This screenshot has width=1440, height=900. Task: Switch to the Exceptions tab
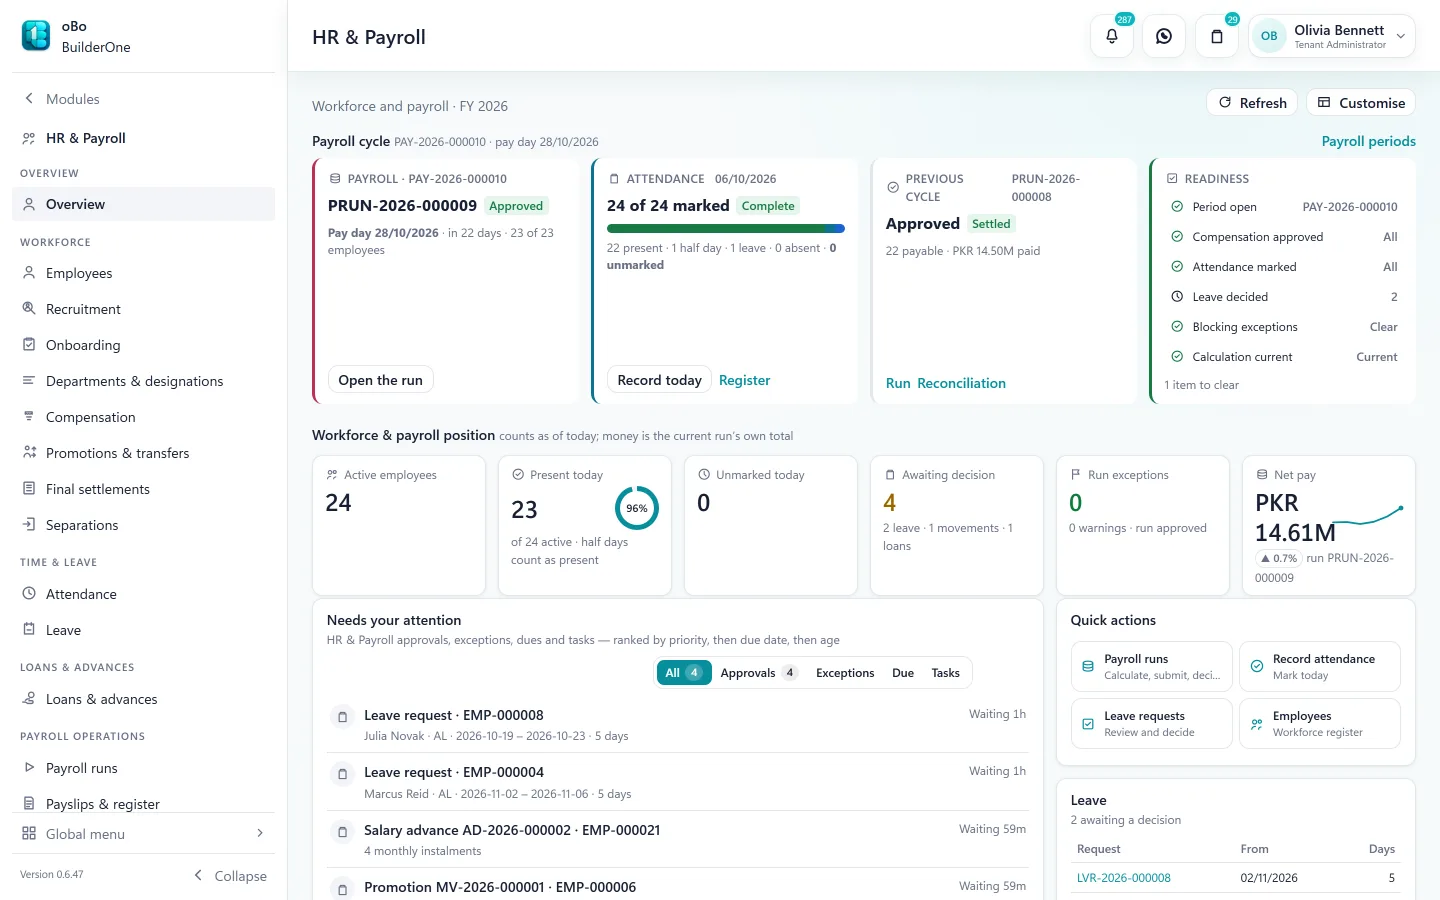pyautogui.click(x=845, y=673)
